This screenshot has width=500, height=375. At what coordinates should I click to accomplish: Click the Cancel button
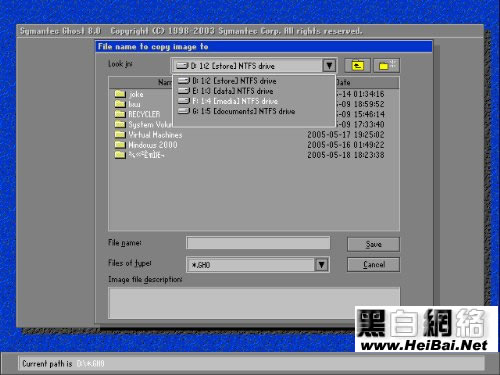(373, 265)
